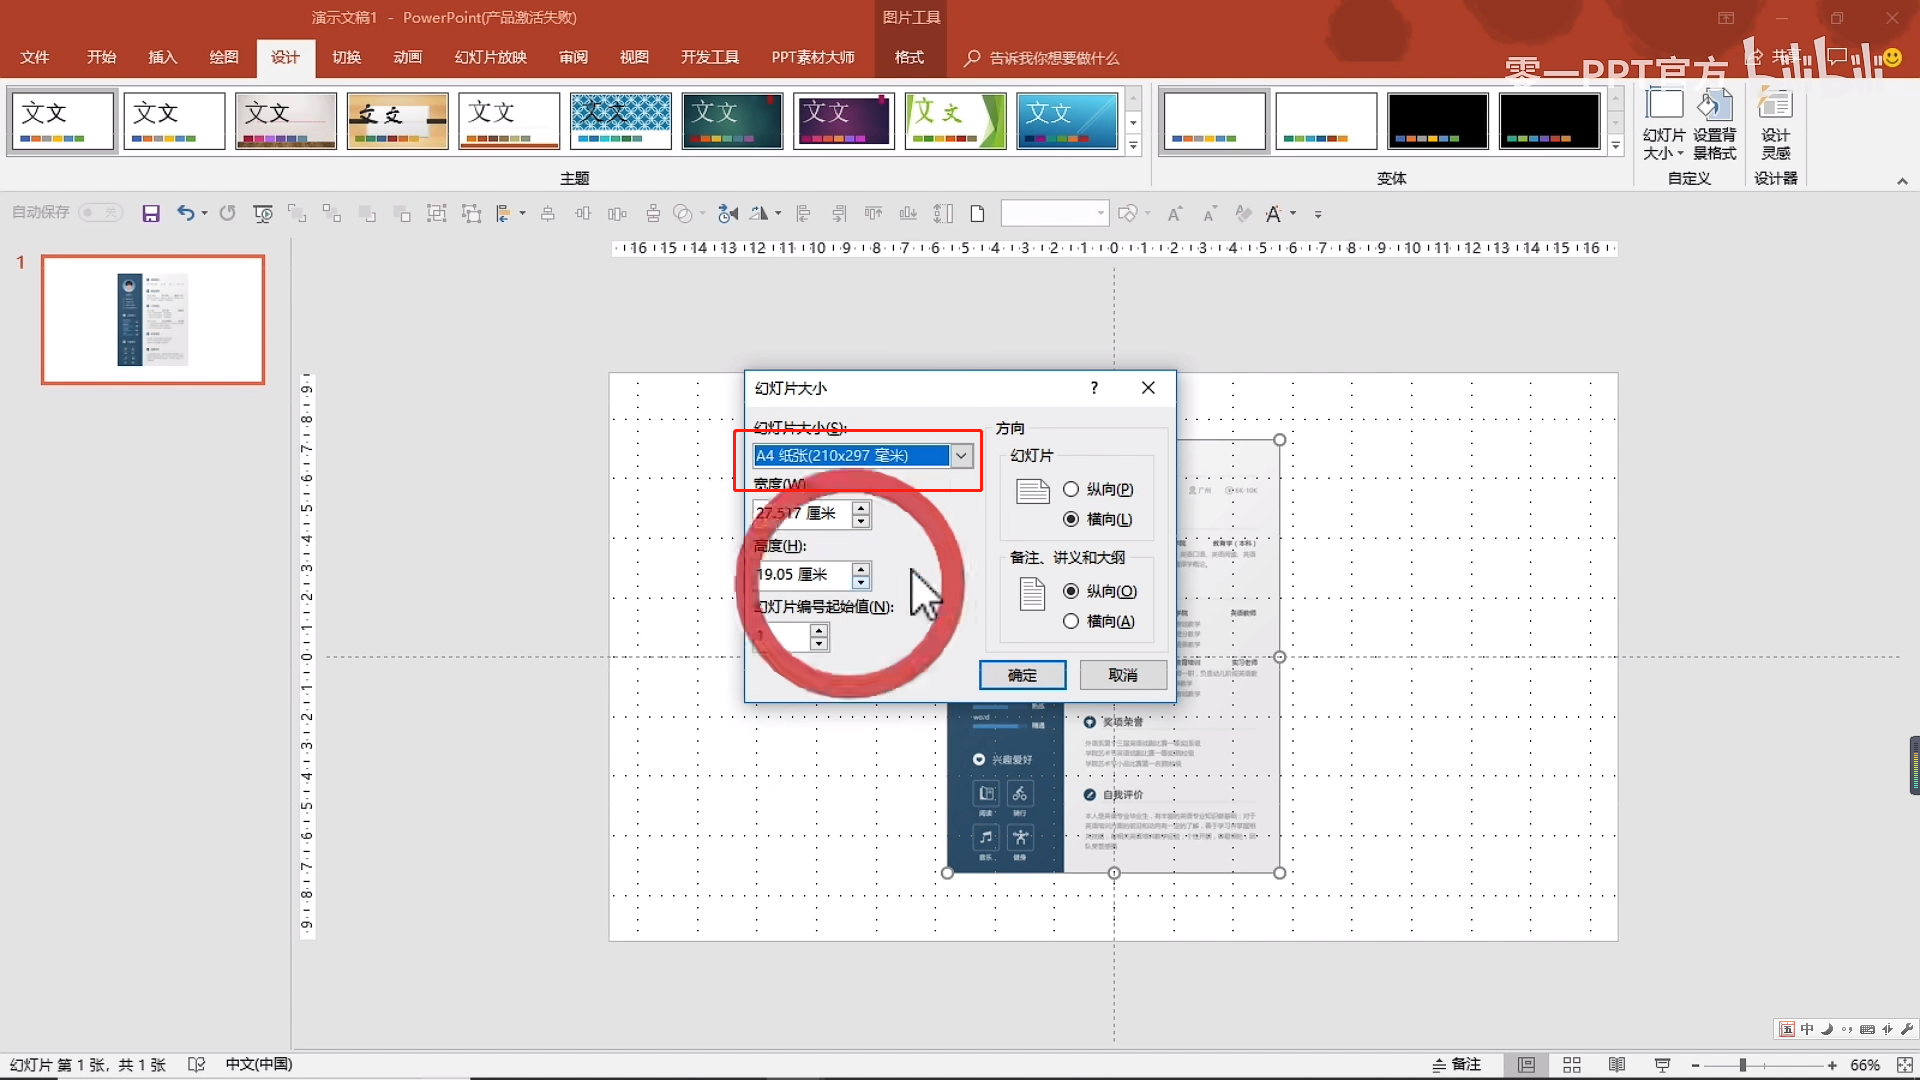Image resolution: width=1920 pixels, height=1080 pixels.
Task: Choose the first white variant swatch
Action: [1214, 121]
